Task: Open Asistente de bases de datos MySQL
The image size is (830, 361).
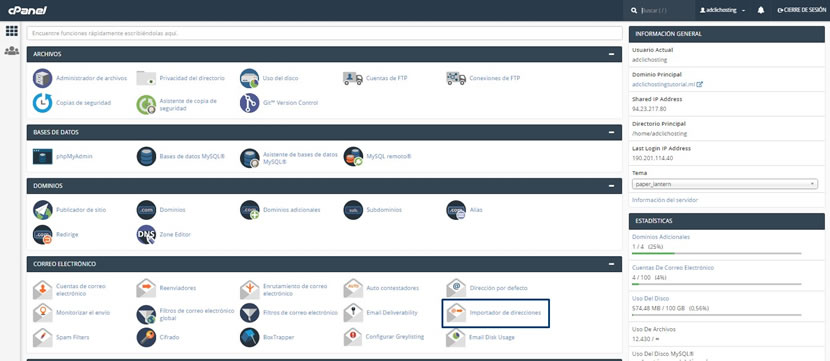Action: pos(300,158)
